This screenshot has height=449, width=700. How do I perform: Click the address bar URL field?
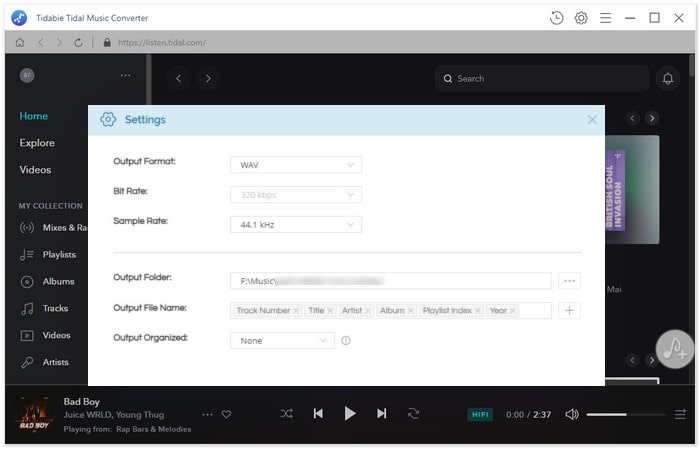[x=162, y=42]
